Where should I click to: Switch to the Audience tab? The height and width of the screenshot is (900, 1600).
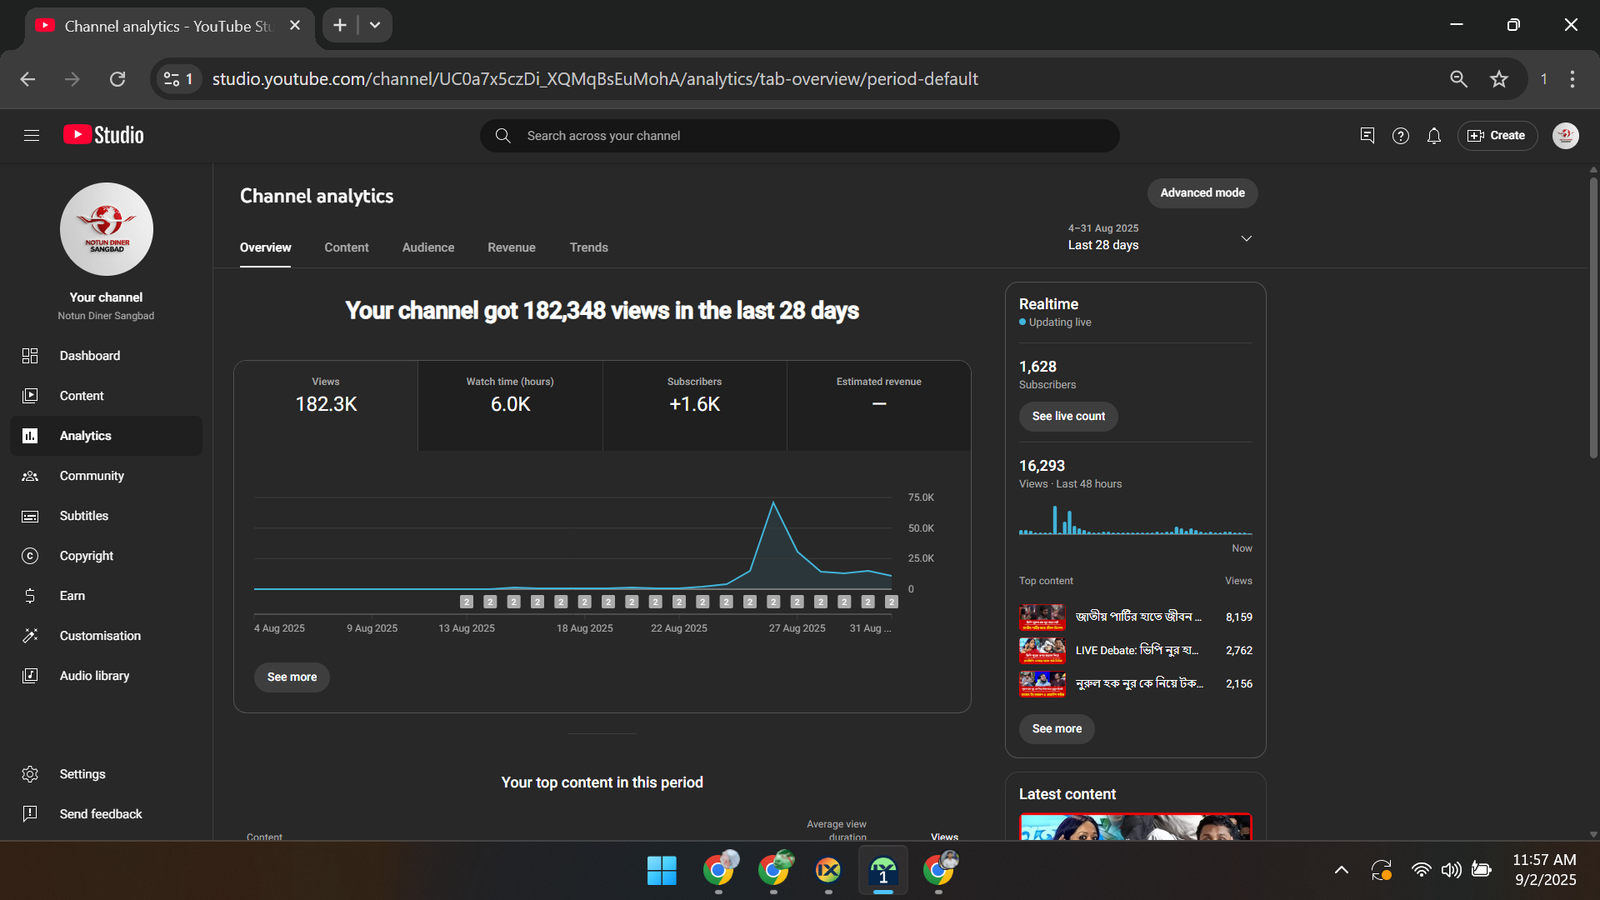(428, 247)
